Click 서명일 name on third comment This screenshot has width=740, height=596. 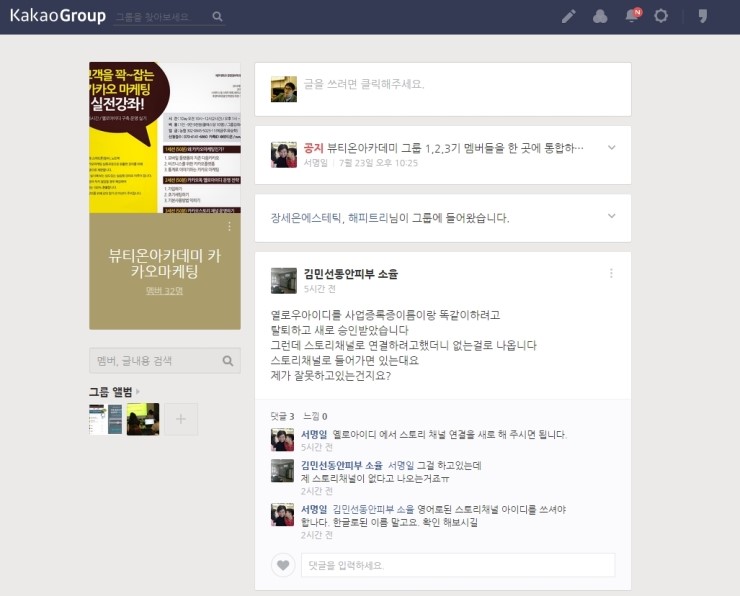click(x=314, y=509)
